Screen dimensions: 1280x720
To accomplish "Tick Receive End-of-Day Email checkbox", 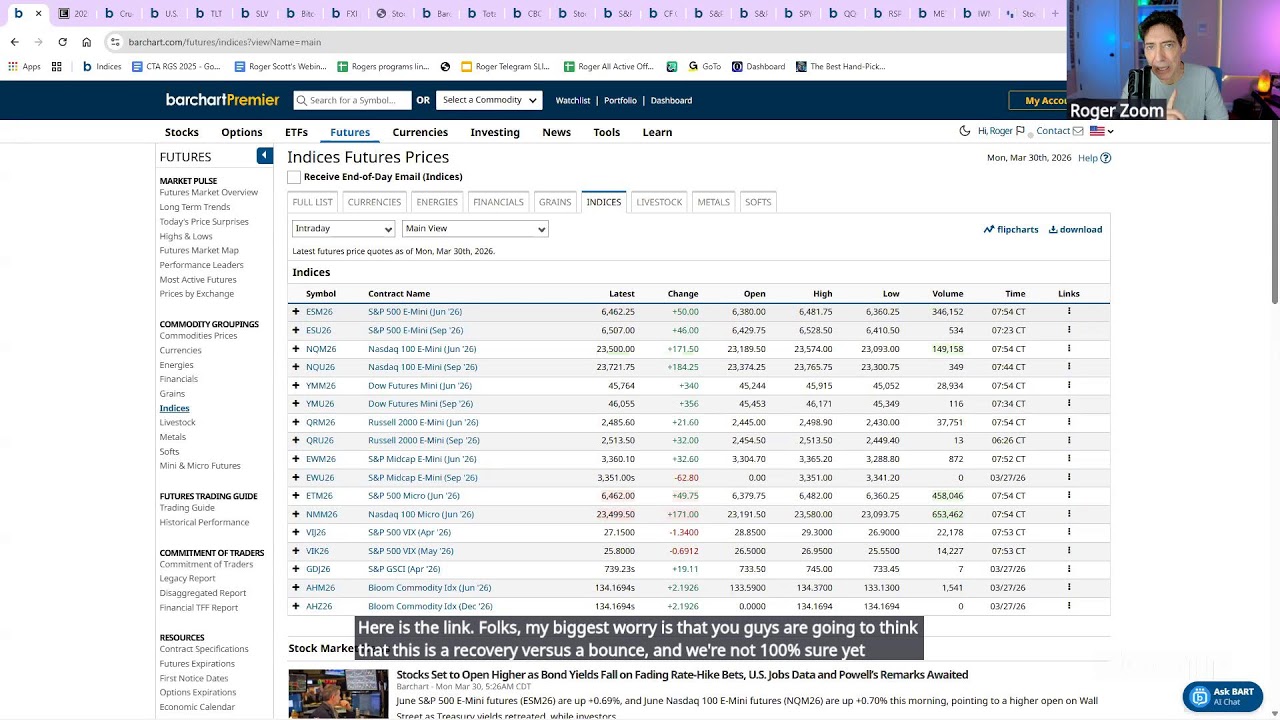I will pyautogui.click(x=294, y=177).
